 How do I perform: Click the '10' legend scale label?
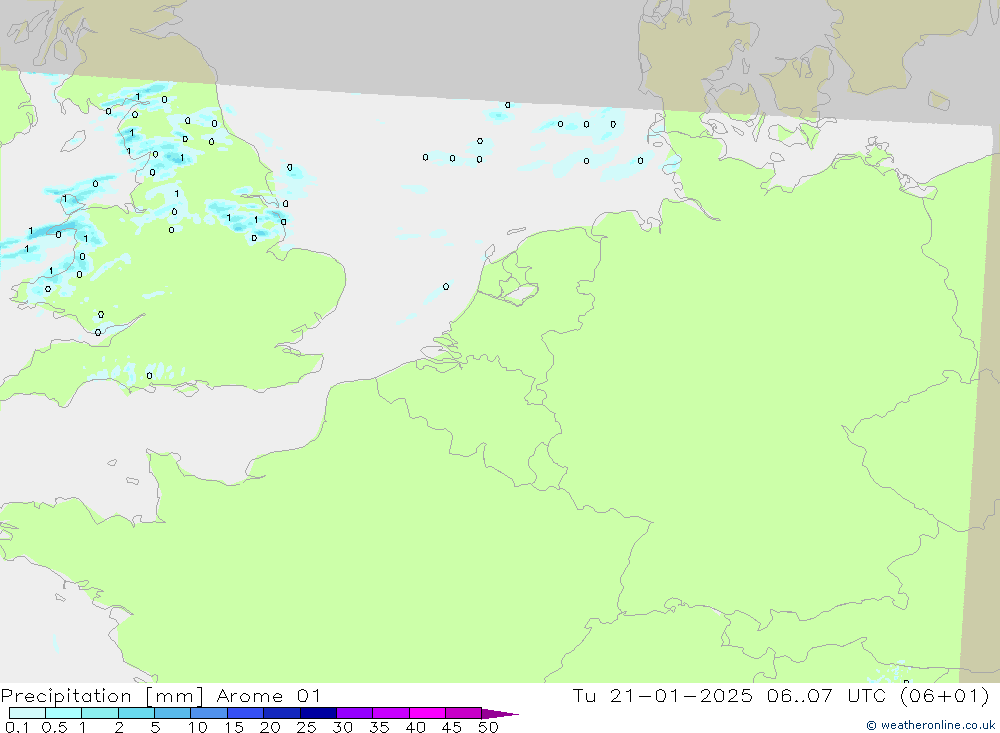click(x=198, y=727)
